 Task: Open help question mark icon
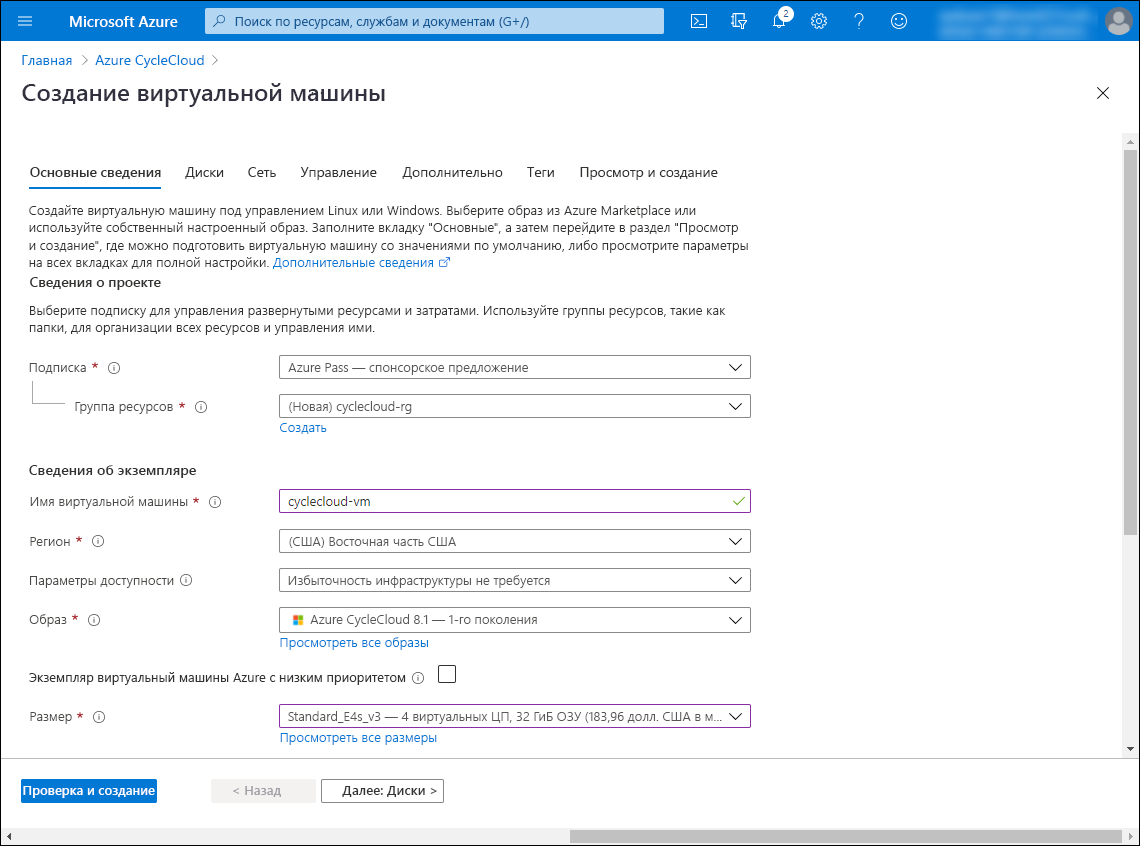pos(859,21)
